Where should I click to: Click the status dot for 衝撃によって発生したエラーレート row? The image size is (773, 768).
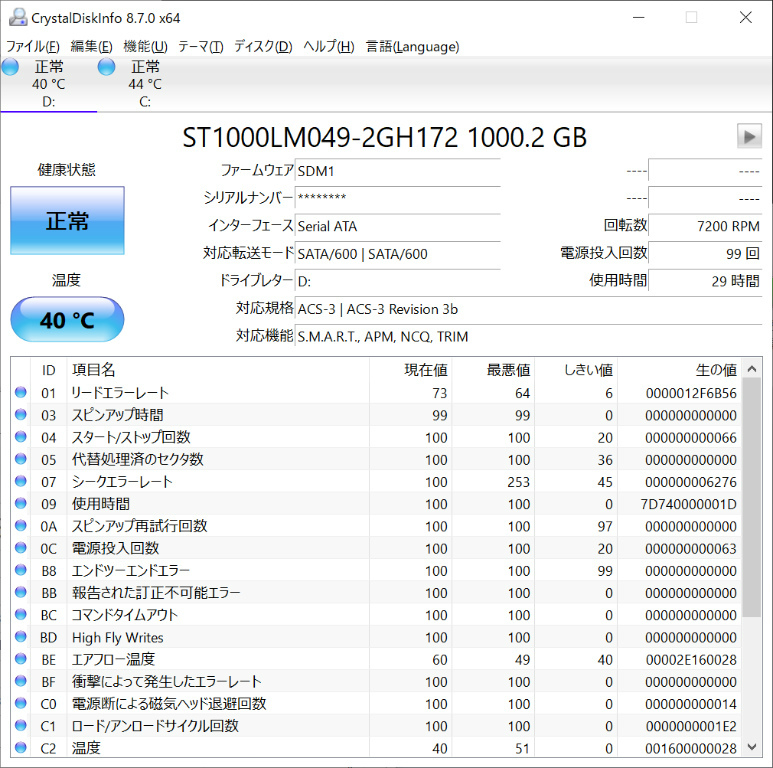(x=21, y=681)
